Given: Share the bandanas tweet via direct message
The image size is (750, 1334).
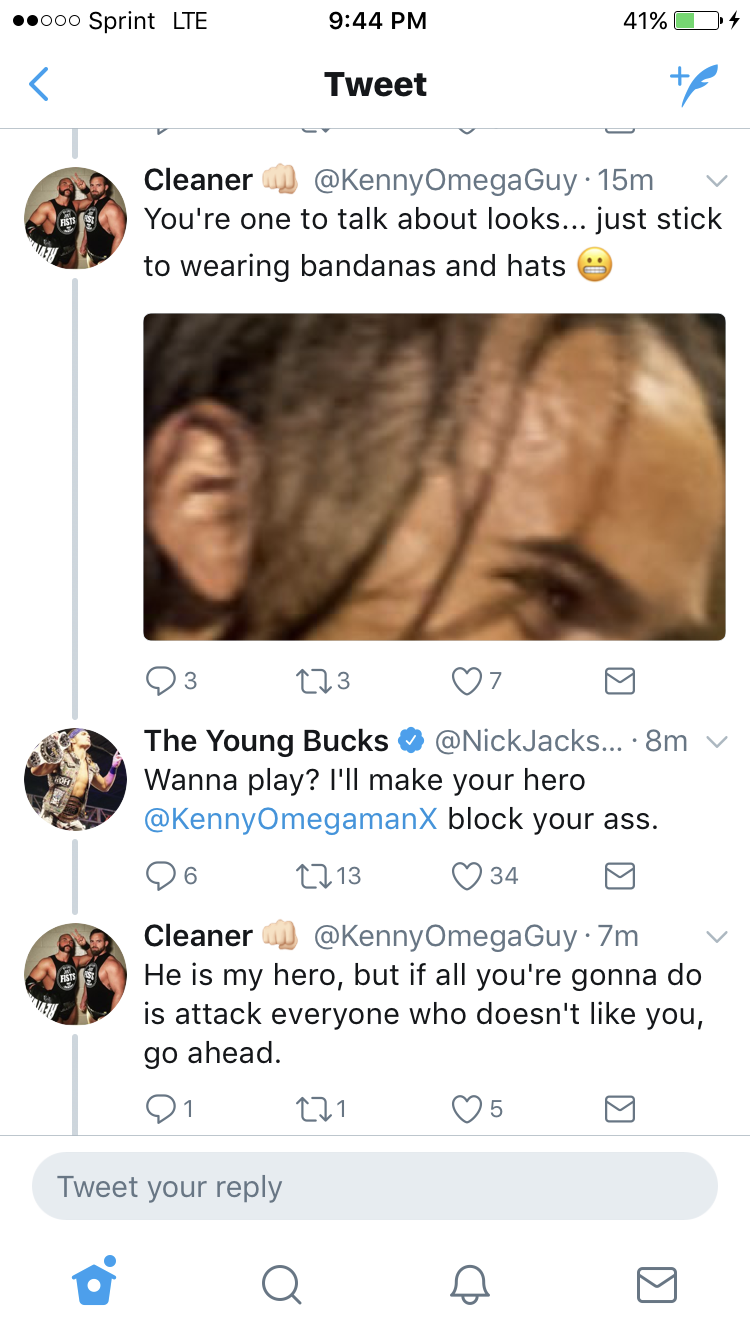Looking at the screenshot, I should 620,681.
